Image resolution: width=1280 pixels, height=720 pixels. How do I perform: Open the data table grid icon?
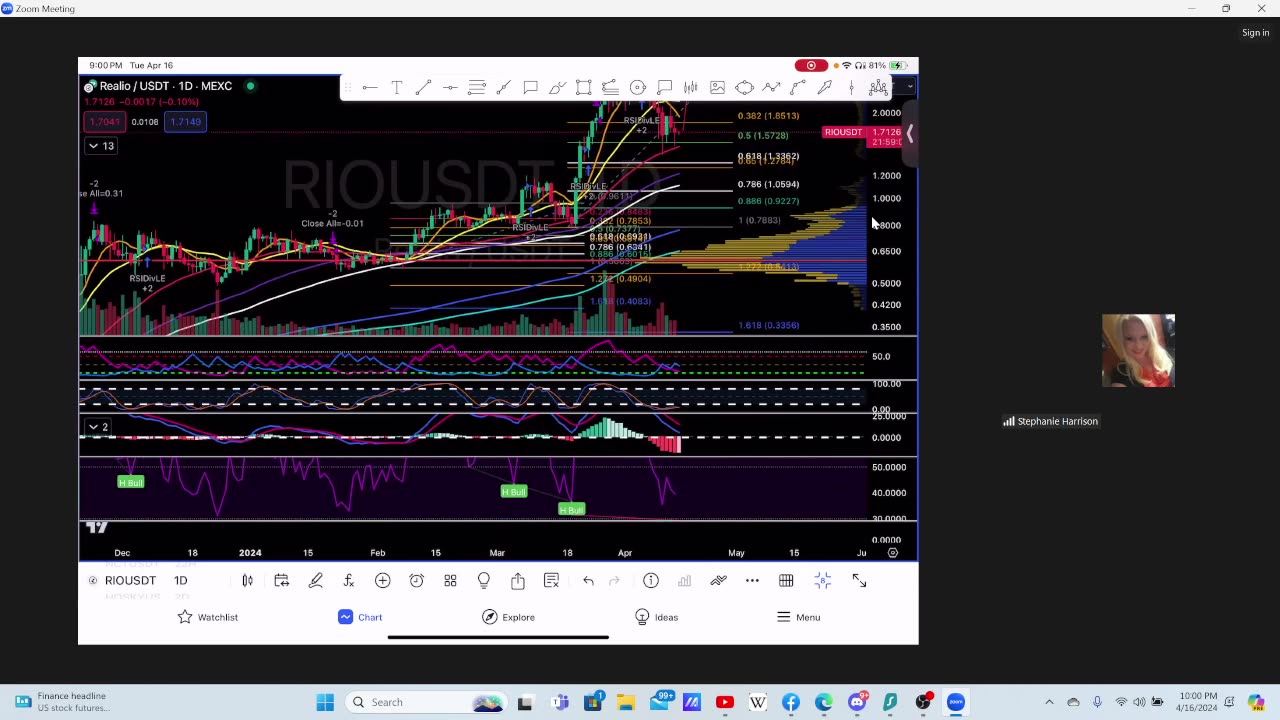786,581
